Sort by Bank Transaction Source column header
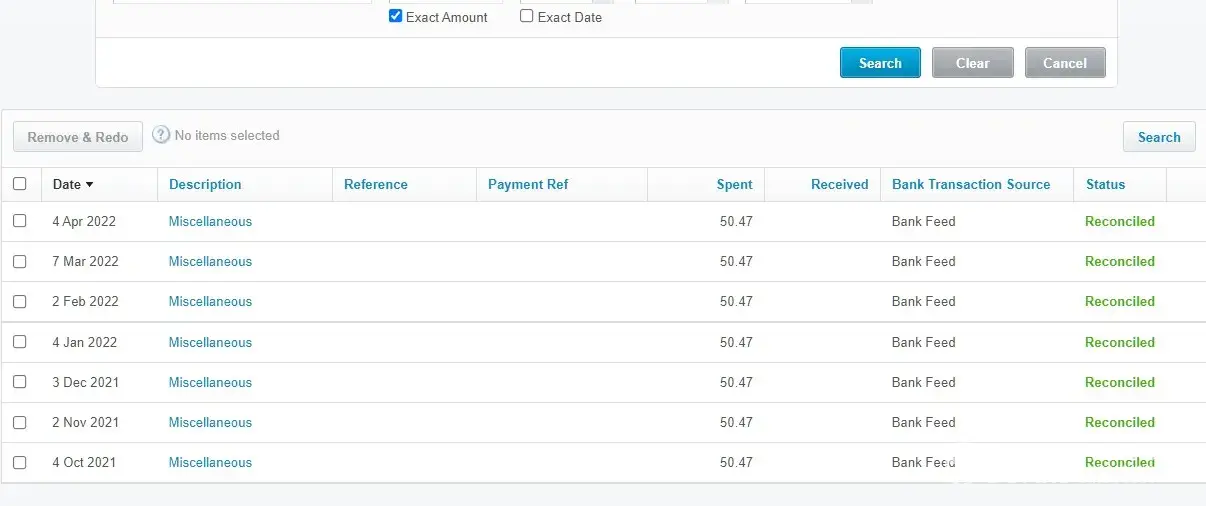This screenshot has height=506, width=1206. [x=971, y=184]
